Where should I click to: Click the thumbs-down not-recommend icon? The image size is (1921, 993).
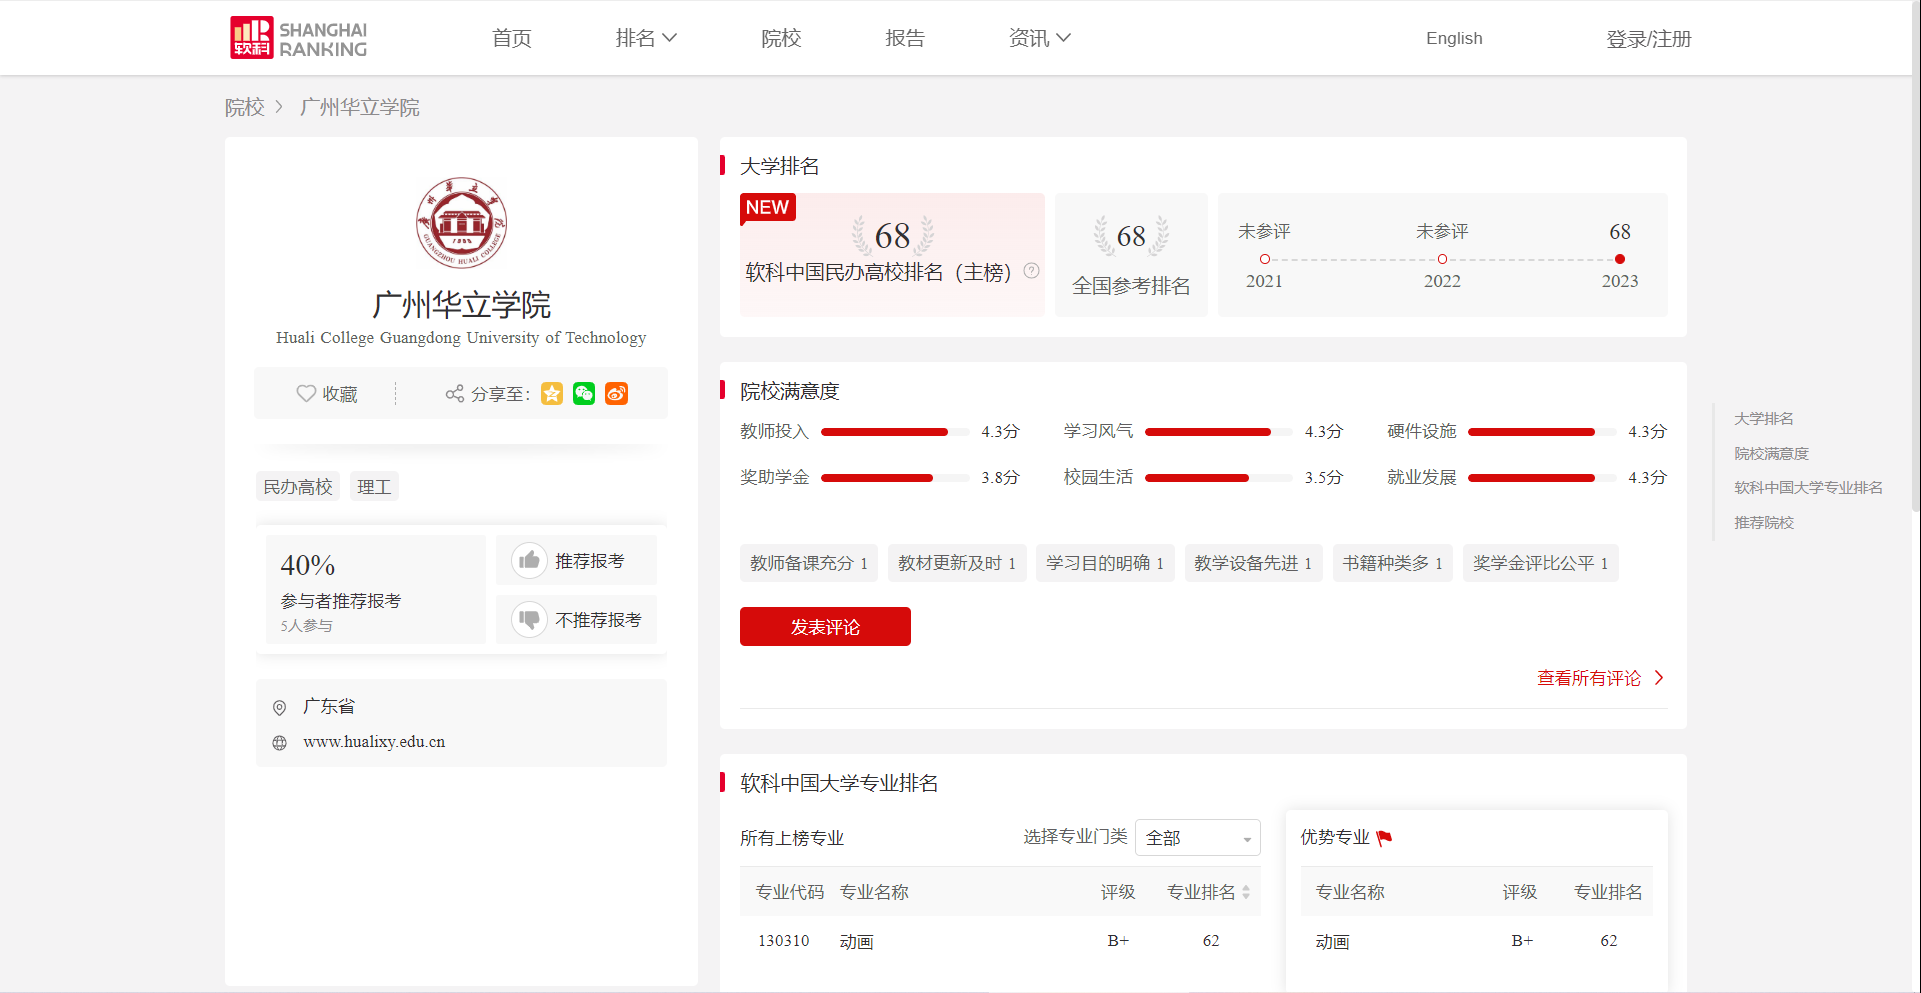[529, 619]
